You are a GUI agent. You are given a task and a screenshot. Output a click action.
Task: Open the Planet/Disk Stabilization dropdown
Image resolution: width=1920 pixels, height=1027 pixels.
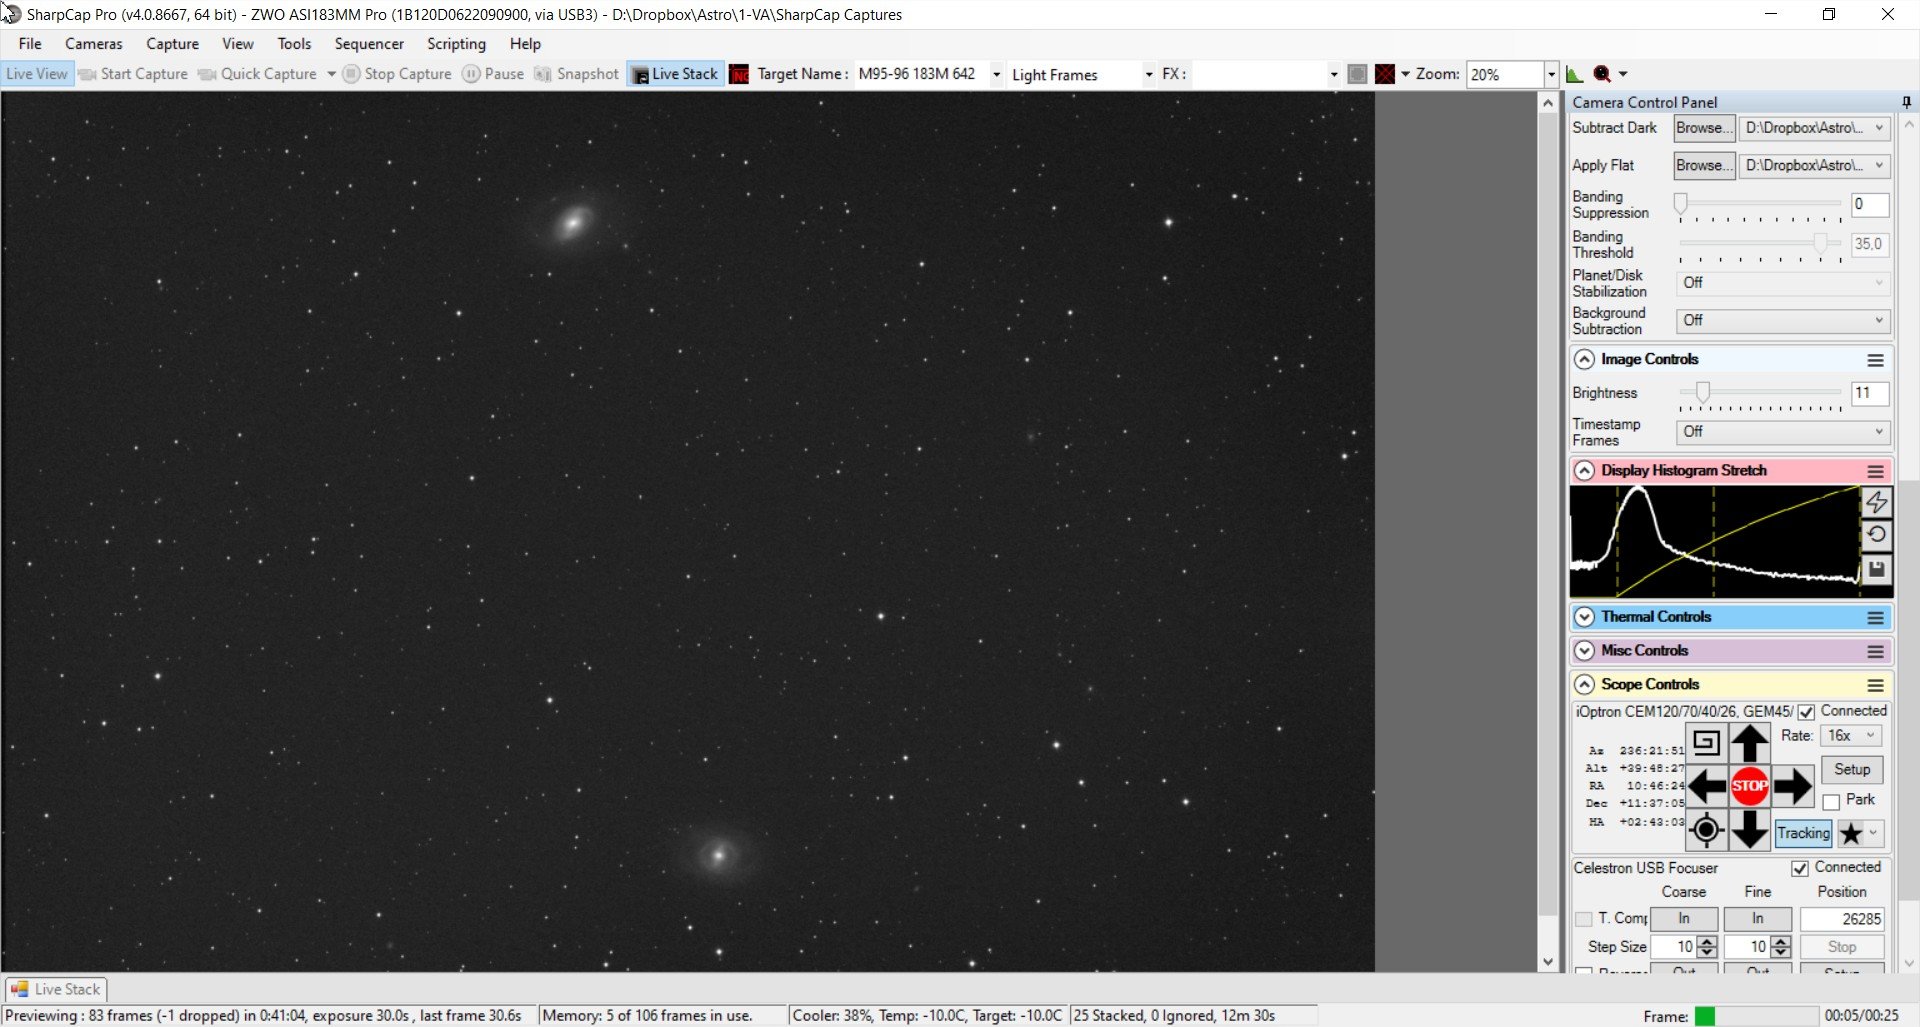tap(1783, 283)
